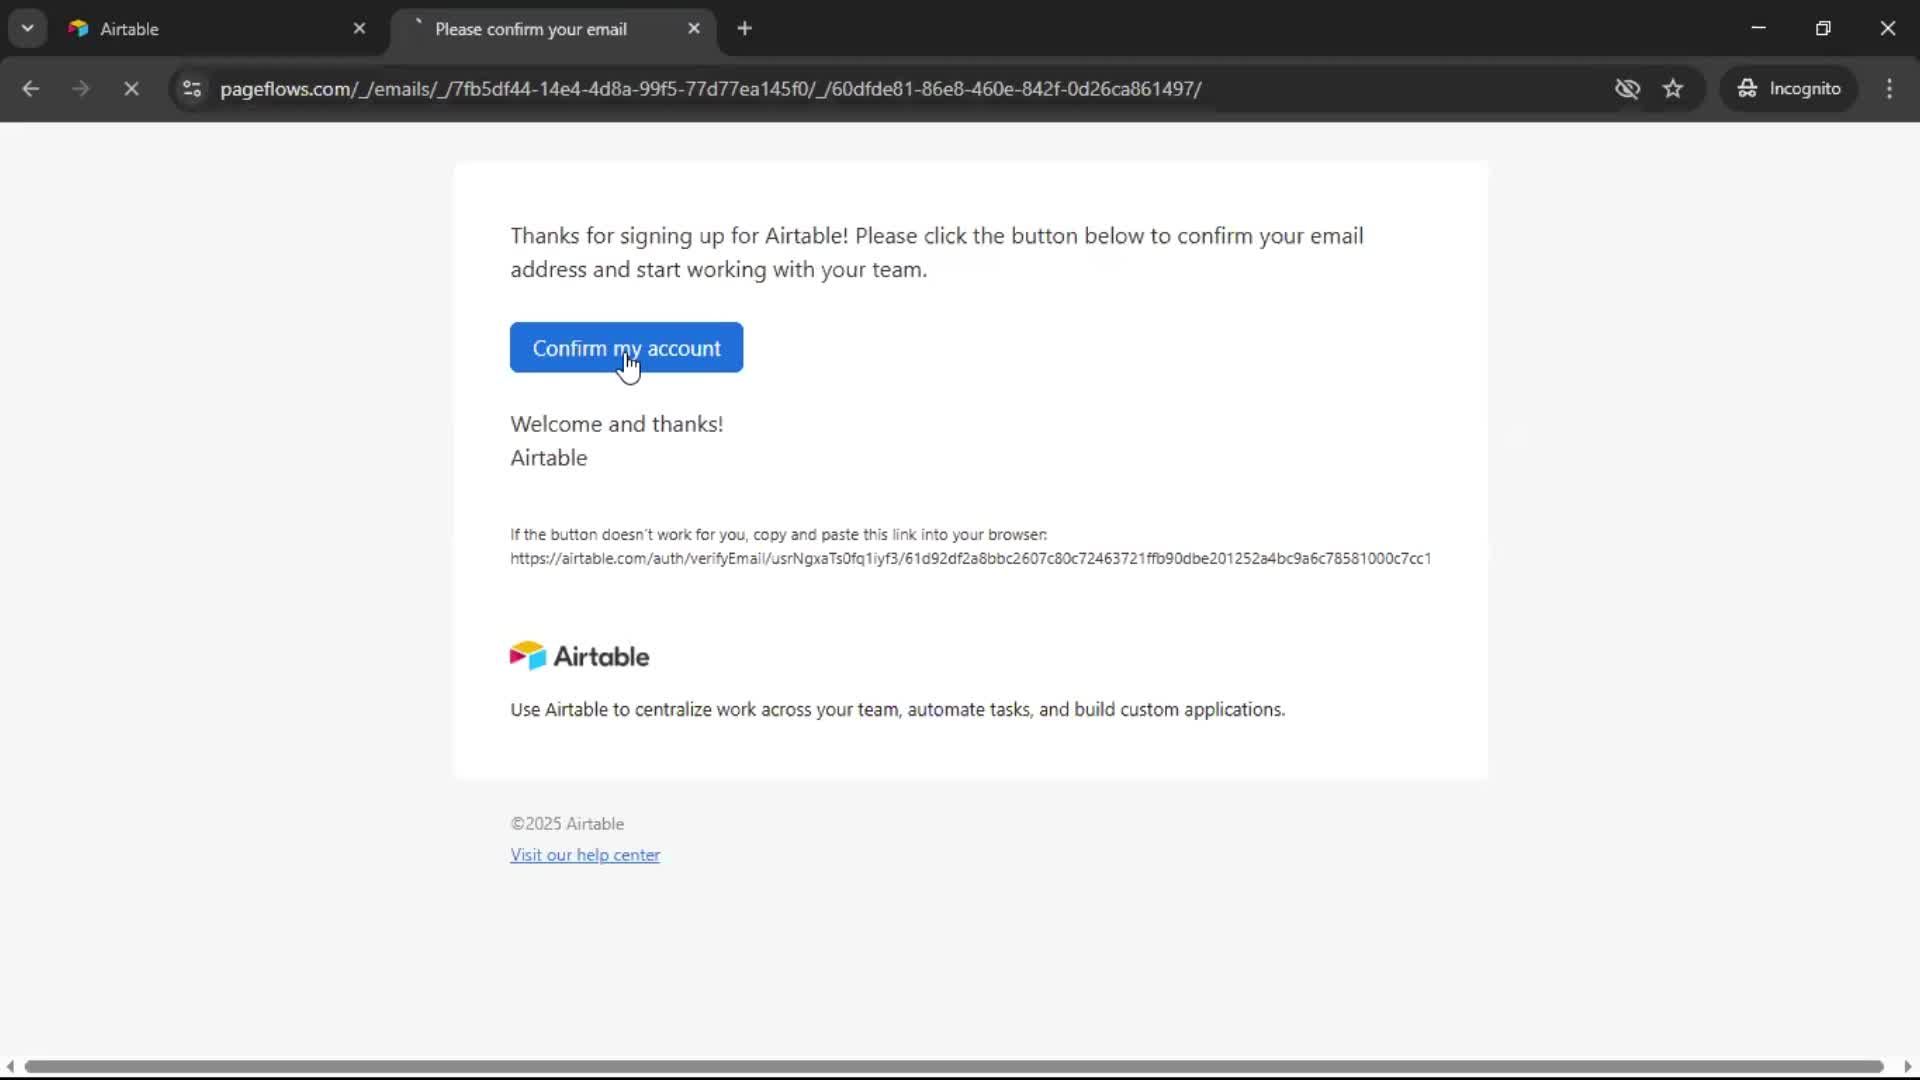
Task: Close the Please confirm your email tab
Action: [x=694, y=29]
